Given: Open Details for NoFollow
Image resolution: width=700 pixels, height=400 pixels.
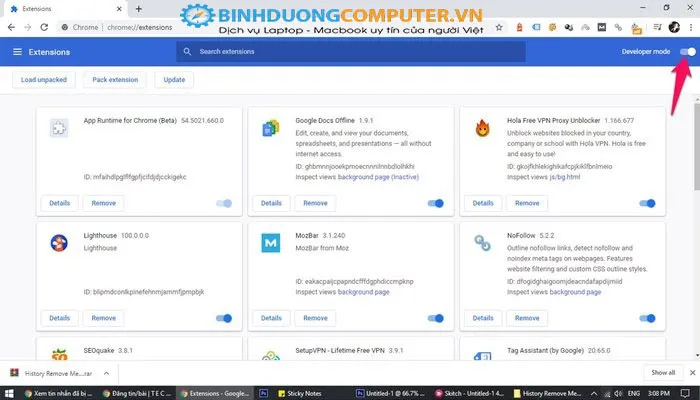Looking at the screenshot, I should coord(483,318).
